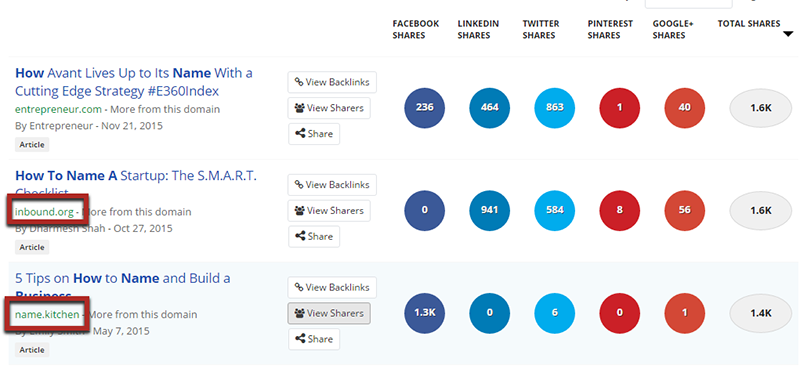Click Facebook shares circle showing 1.3K
The image size is (800, 369).
coord(424,313)
